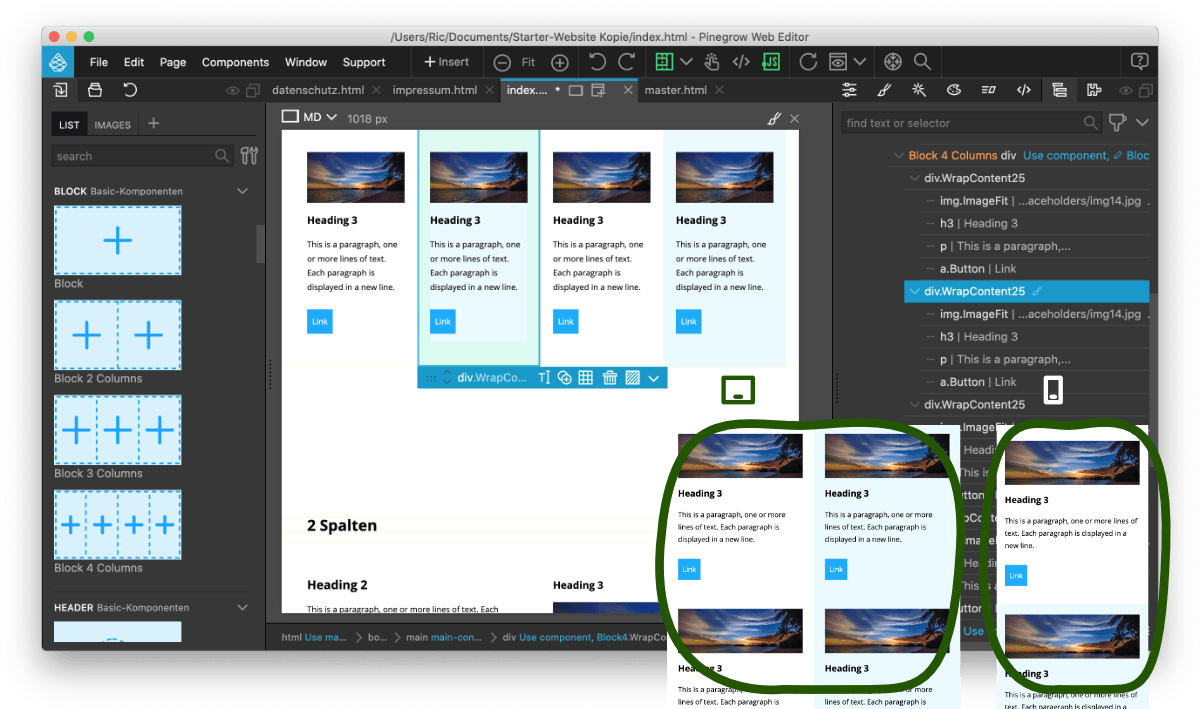The image size is (1200, 709).
Task: Select the Block 3 Columns thumbnail
Action: (x=118, y=430)
